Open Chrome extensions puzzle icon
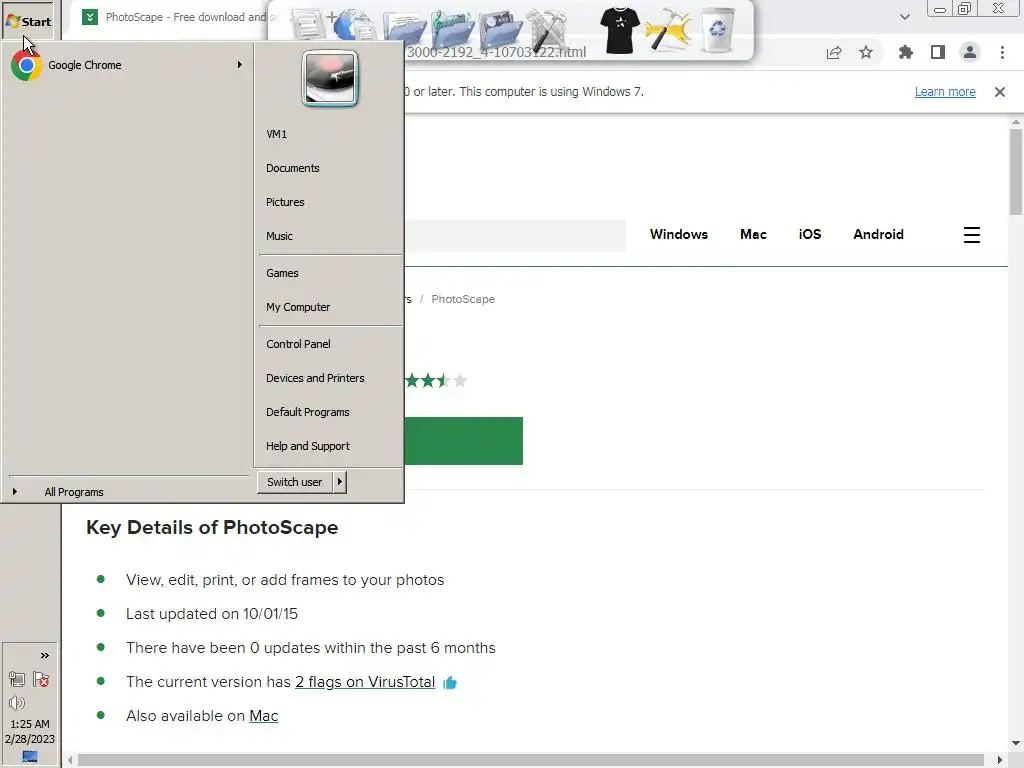Image resolution: width=1024 pixels, height=768 pixels. pos(905,52)
